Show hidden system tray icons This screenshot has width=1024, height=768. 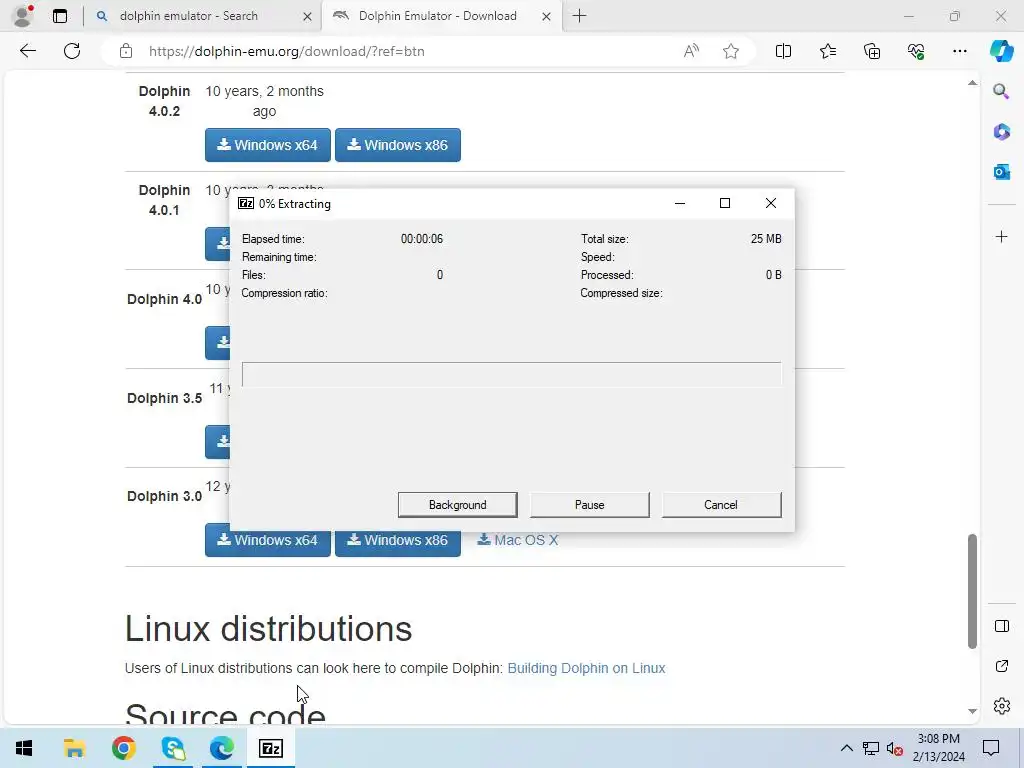846,748
